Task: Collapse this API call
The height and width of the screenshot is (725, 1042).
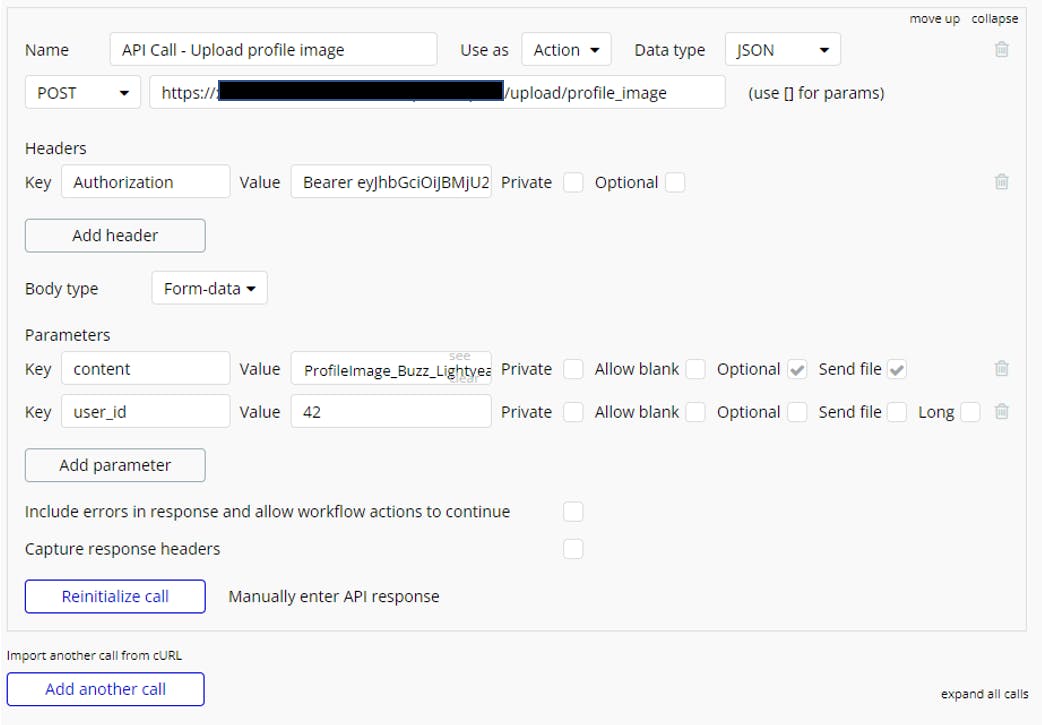Action: [x=994, y=19]
